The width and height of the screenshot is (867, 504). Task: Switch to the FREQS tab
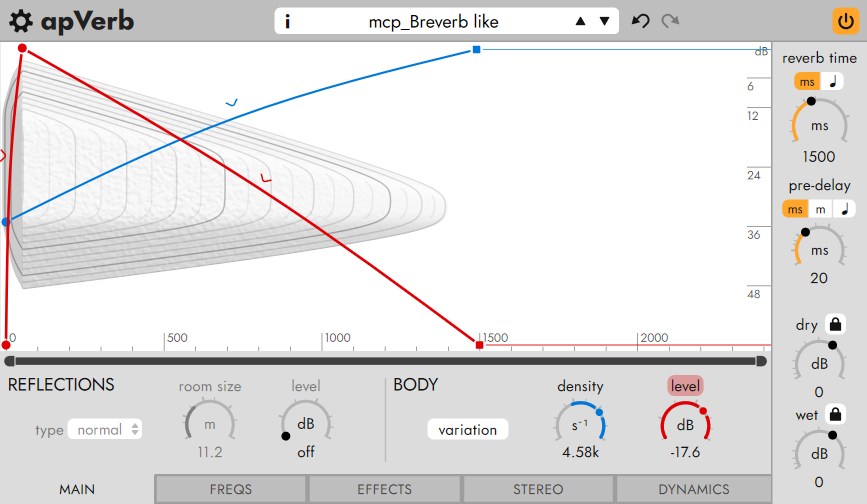(230, 489)
